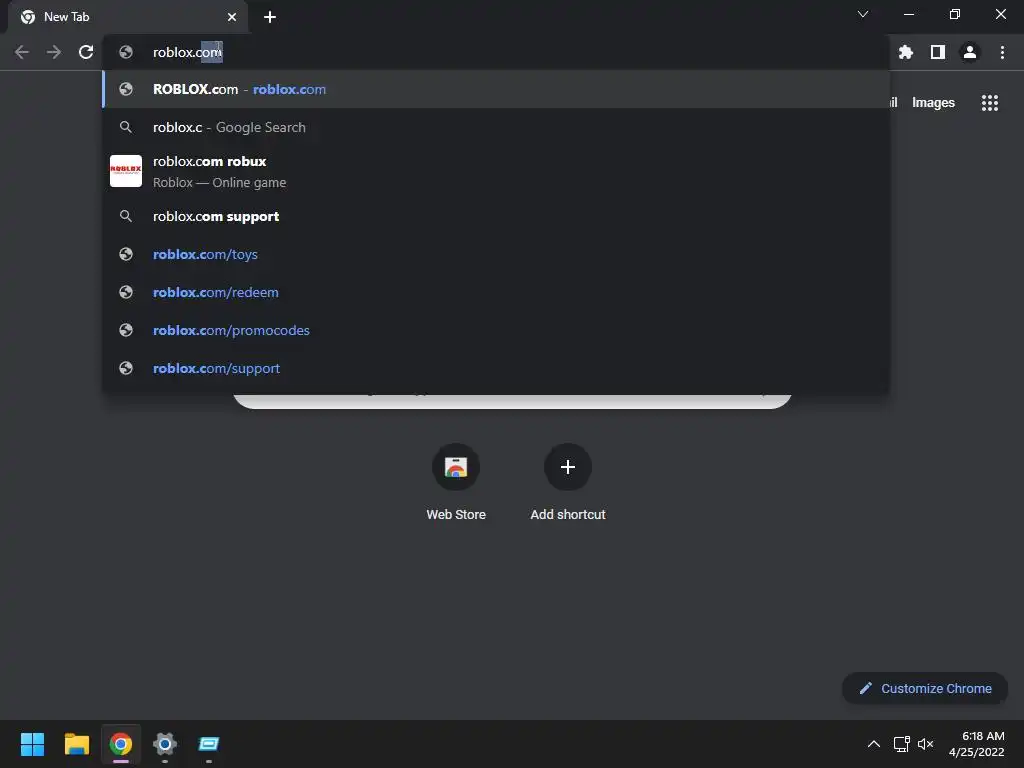Image resolution: width=1024 pixels, height=768 pixels.
Task: Open the Windows Start menu
Action: pyautogui.click(x=32, y=744)
